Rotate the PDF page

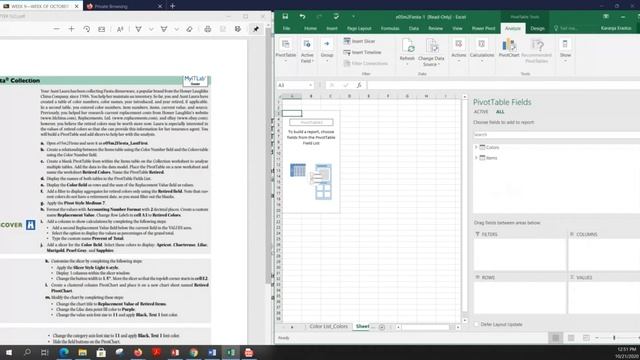coord(87,29)
